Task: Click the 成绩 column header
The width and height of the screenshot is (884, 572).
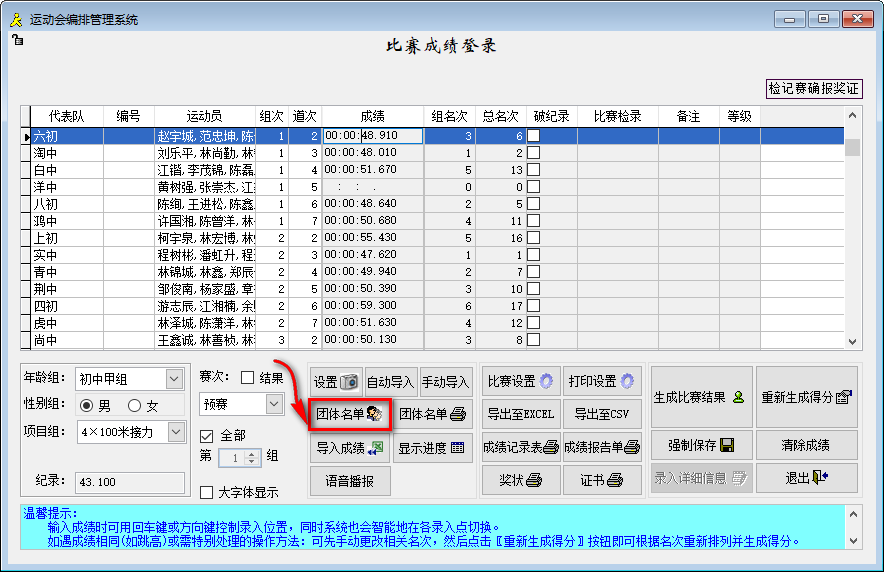Action: [x=372, y=116]
